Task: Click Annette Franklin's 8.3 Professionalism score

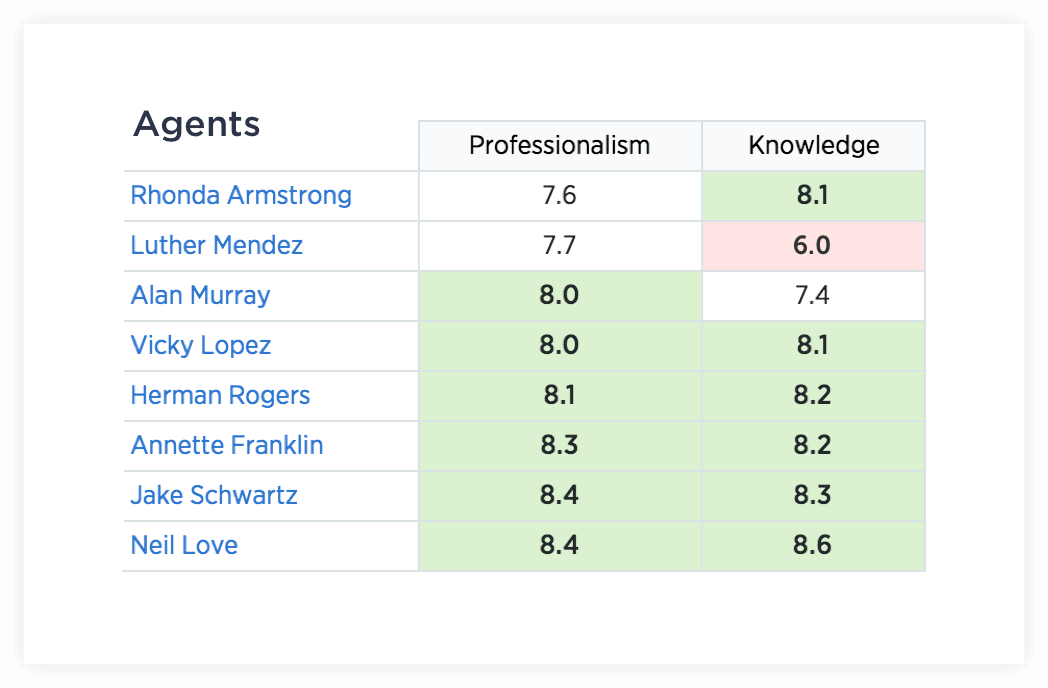Action: [x=559, y=445]
